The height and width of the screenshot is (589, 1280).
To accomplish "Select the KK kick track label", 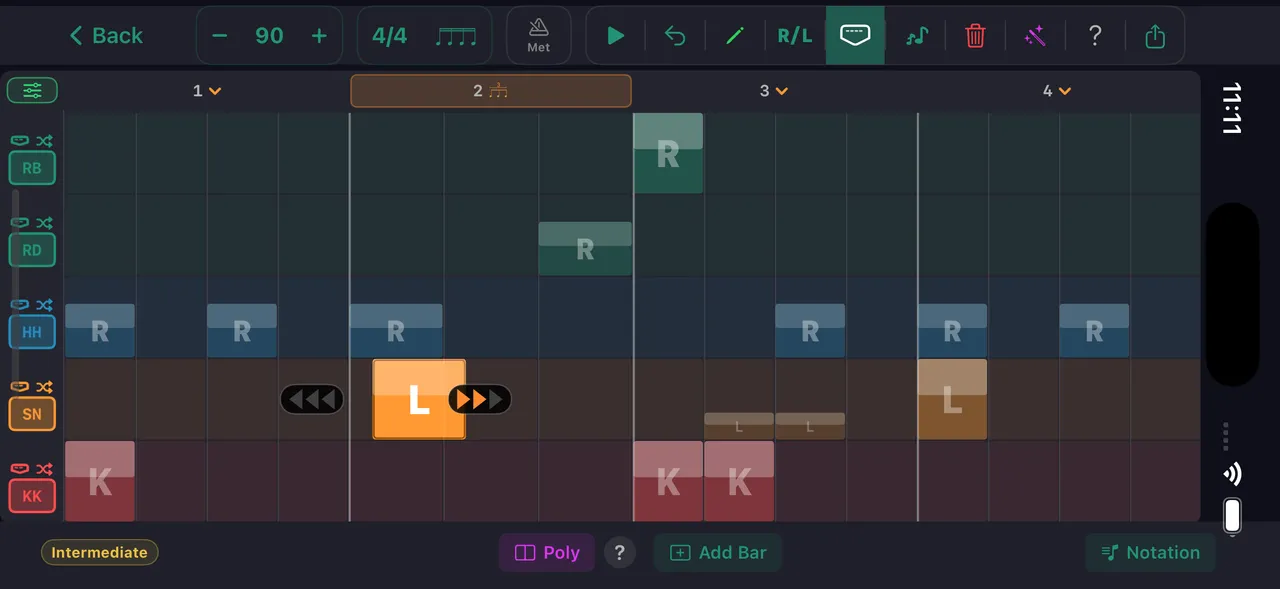I will tap(32, 496).
